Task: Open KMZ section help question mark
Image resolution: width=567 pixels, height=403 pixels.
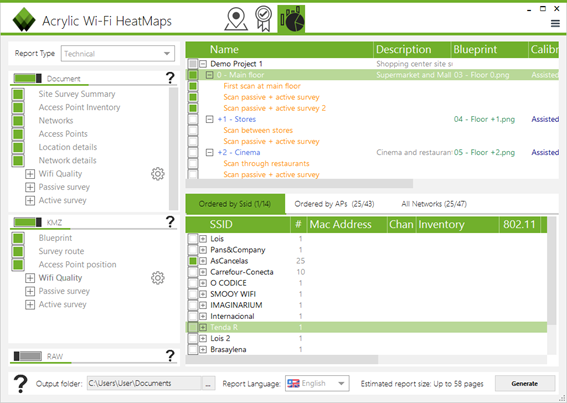Action: click(x=170, y=221)
